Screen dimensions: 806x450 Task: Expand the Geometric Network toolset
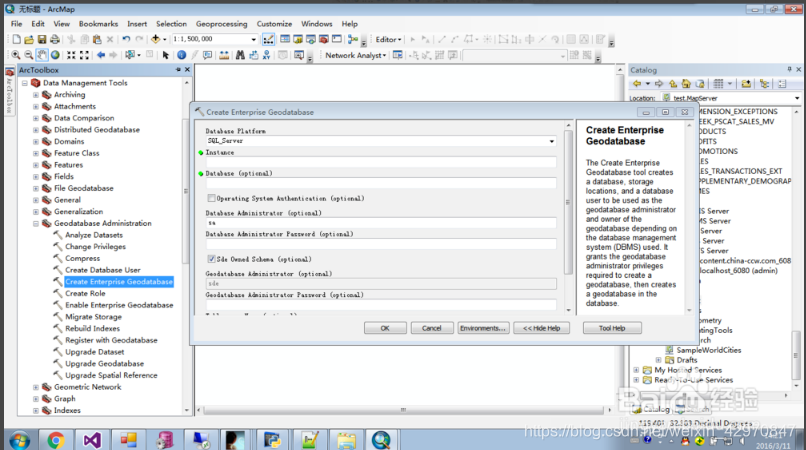click(x=35, y=387)
